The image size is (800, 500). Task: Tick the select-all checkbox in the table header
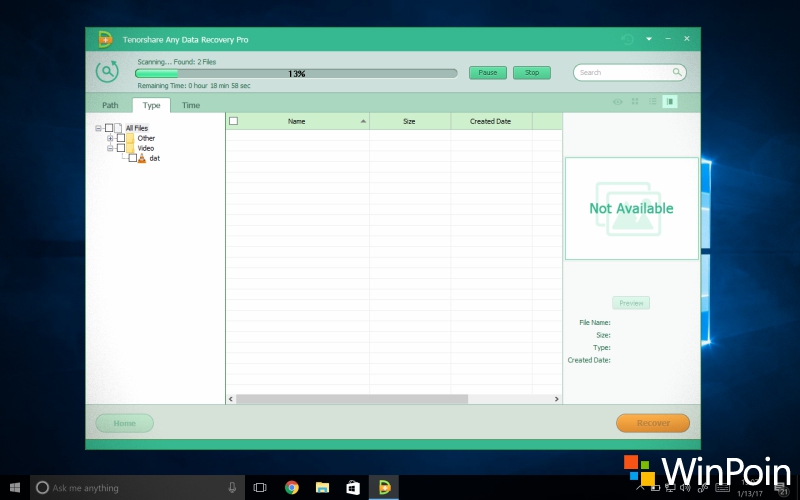pos(233,121)
